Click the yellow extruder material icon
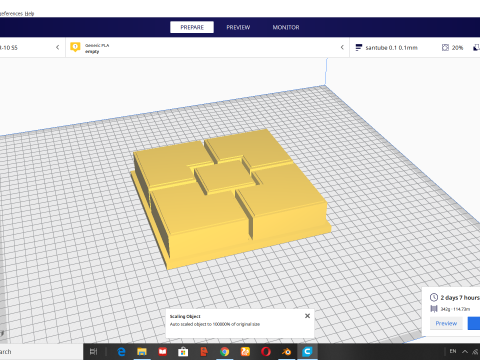This screenshot has height=360, width=480. pos(75,47)
